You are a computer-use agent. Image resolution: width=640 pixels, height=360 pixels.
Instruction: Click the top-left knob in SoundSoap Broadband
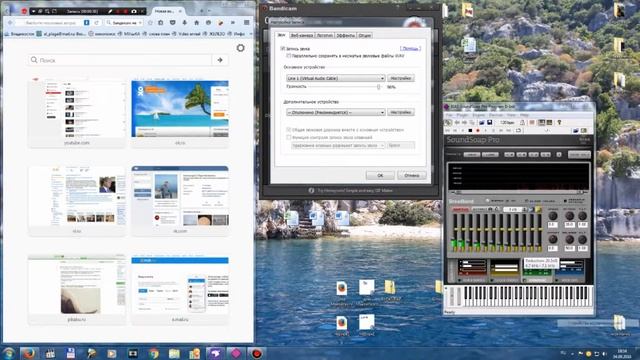pyautogui.click(x=552, y=216)
